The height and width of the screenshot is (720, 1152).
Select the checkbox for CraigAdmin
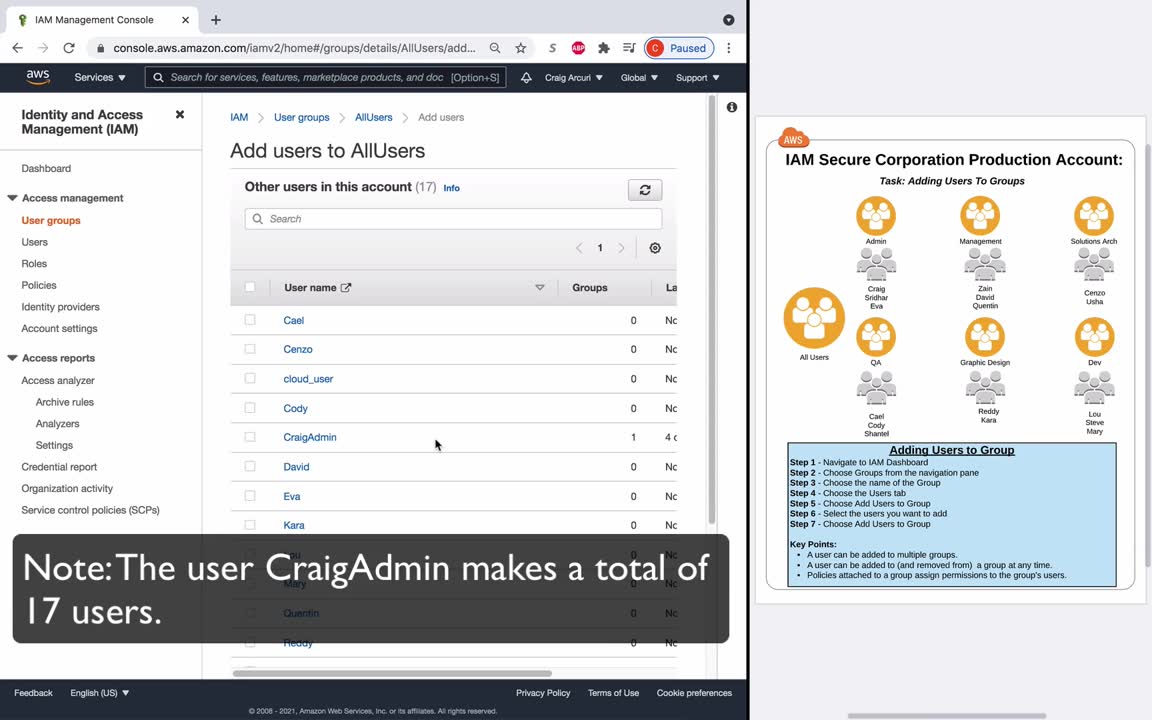coord(250,437)
